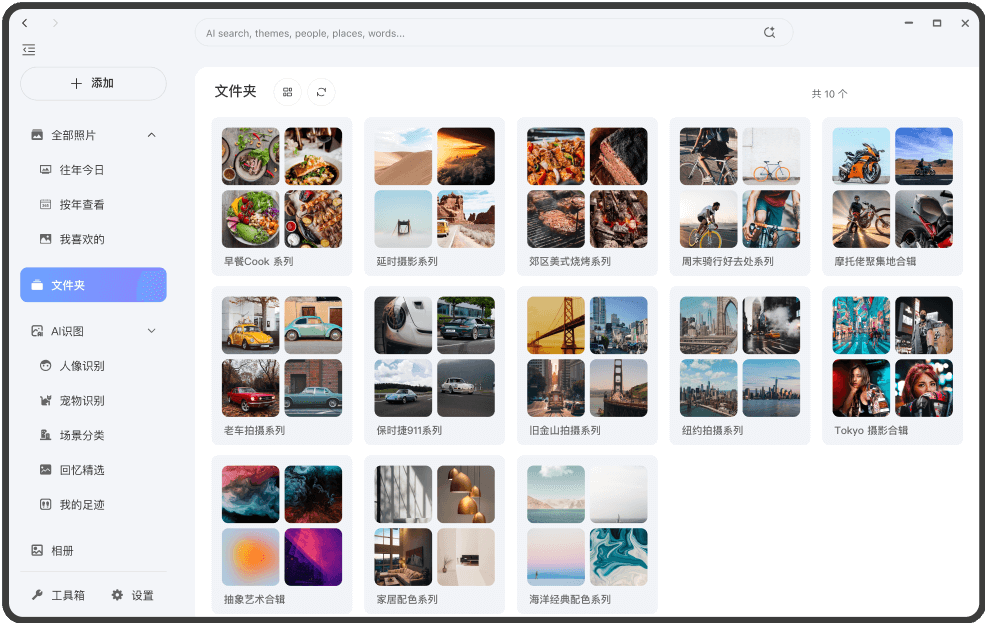985x623 pixels.
Task: Open 设置 gear icon
Action: [x=117, y=595]
